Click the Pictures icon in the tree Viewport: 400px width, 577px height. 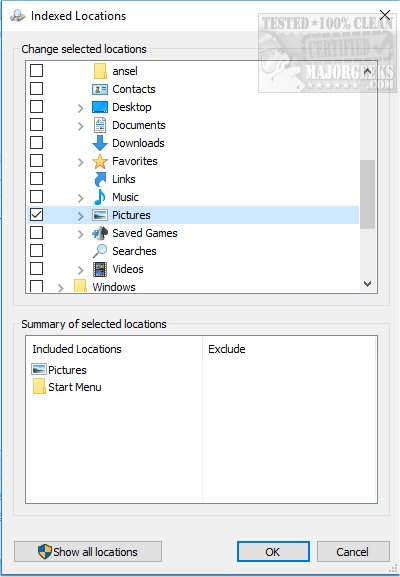[x=100, y=215]
